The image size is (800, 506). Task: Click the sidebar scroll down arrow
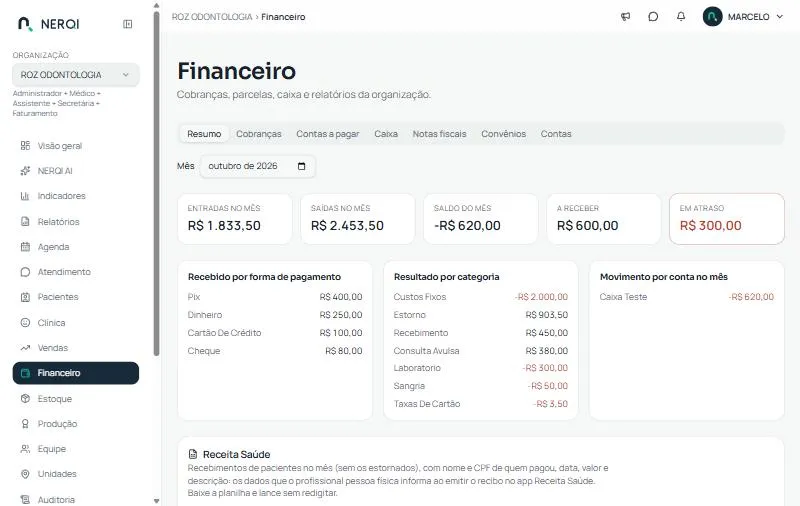click(156, 501)
